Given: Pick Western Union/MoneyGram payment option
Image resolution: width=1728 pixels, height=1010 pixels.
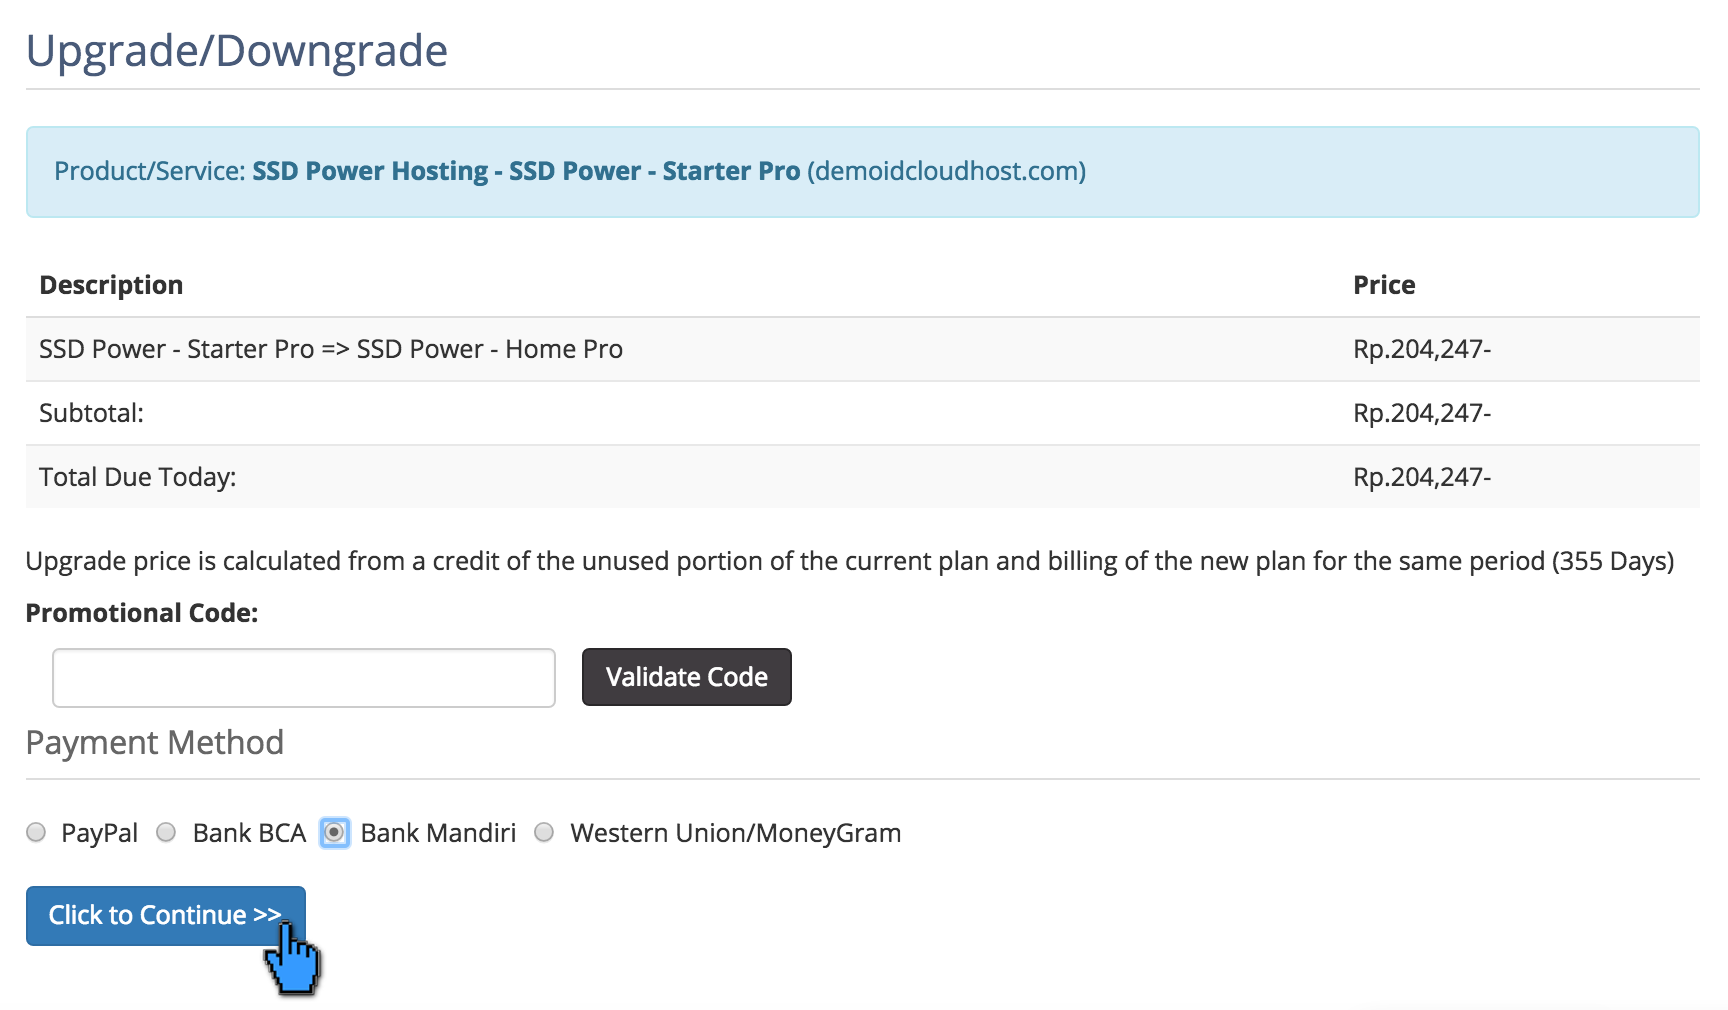Looking at the screenshot, I should point(544,832).
